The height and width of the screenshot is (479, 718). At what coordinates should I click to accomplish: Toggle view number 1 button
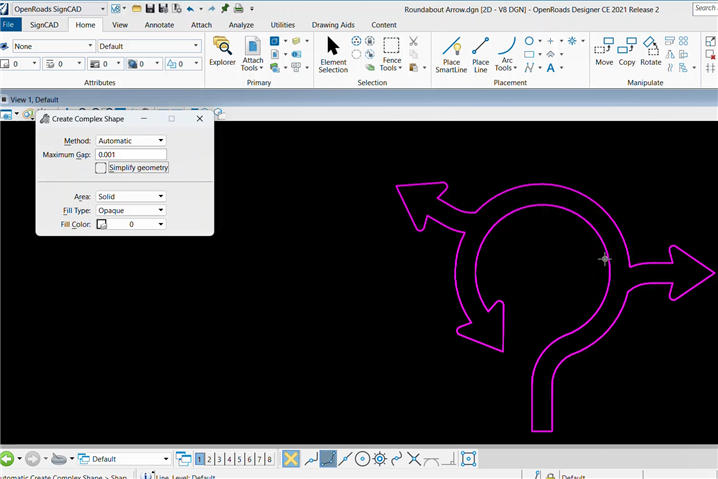coord(200,459)
